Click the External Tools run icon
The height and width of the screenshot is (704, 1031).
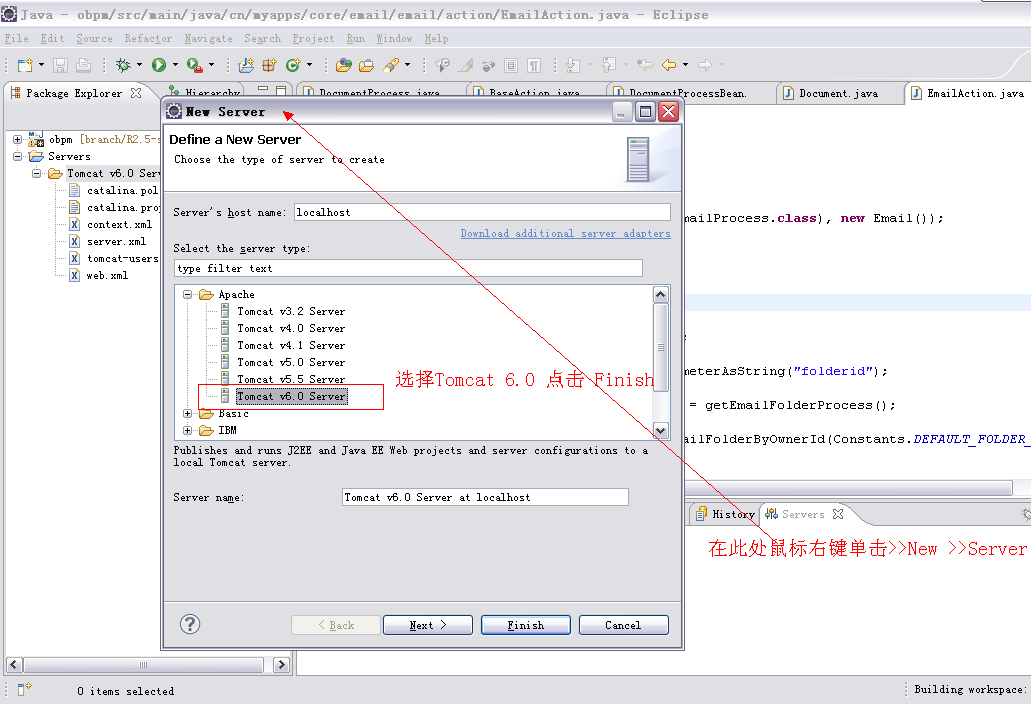tap(195, 65)
